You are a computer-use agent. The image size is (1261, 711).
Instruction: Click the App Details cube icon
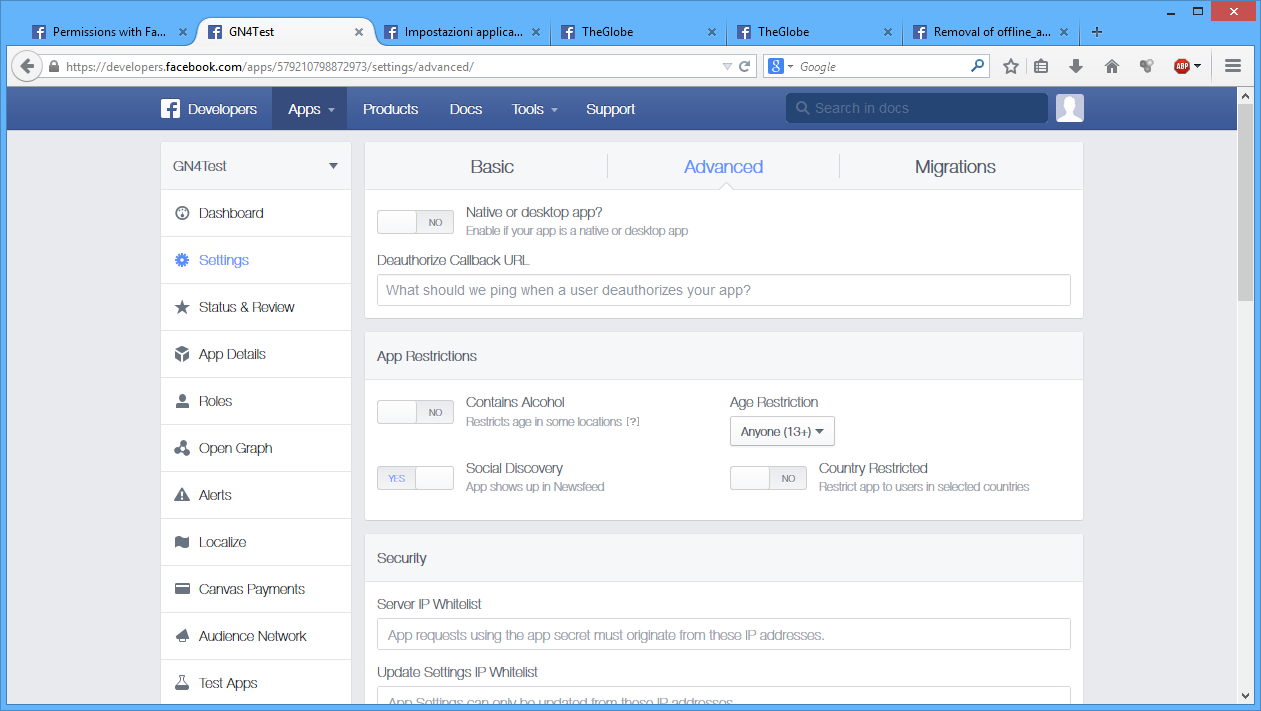click(182, 354)
